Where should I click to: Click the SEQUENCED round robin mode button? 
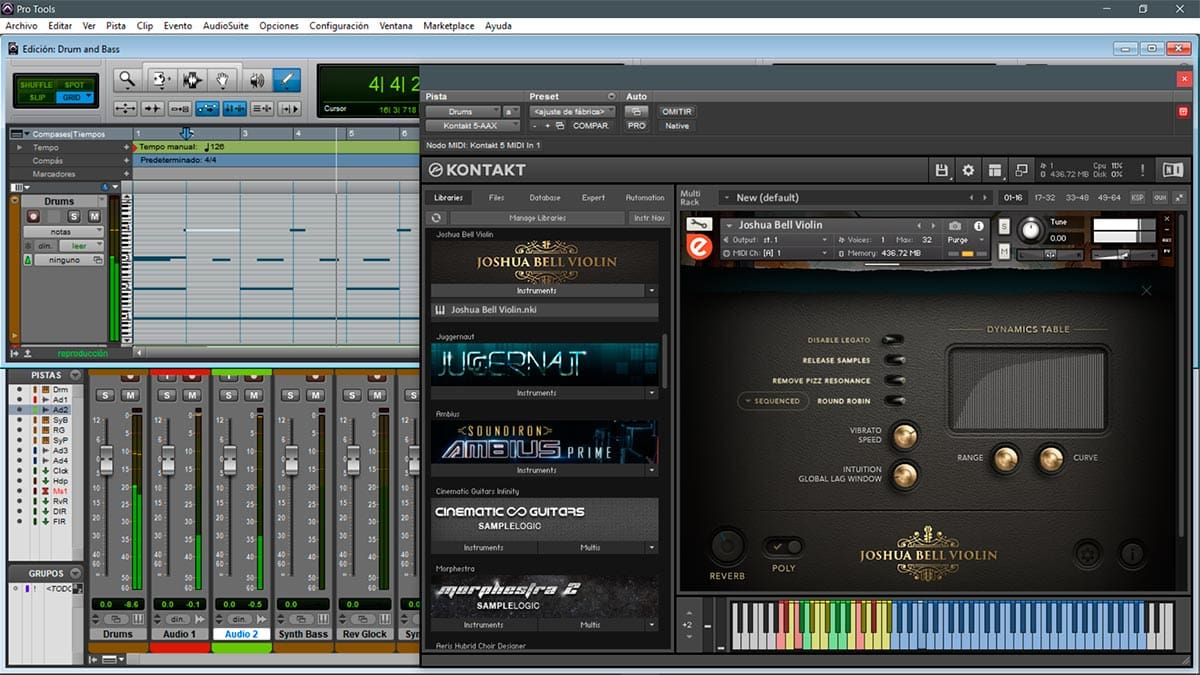(774, 401)
